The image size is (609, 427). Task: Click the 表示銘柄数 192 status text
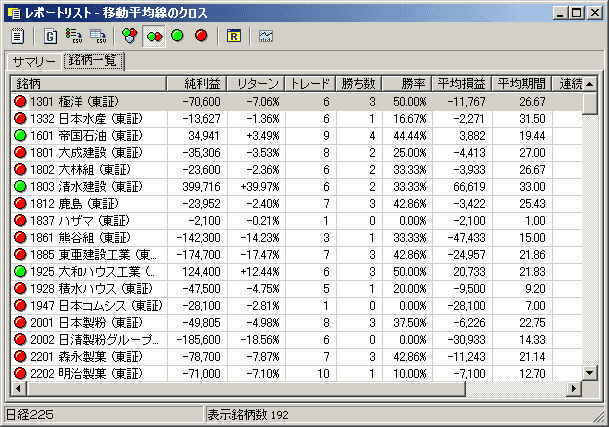pos(248,415)
